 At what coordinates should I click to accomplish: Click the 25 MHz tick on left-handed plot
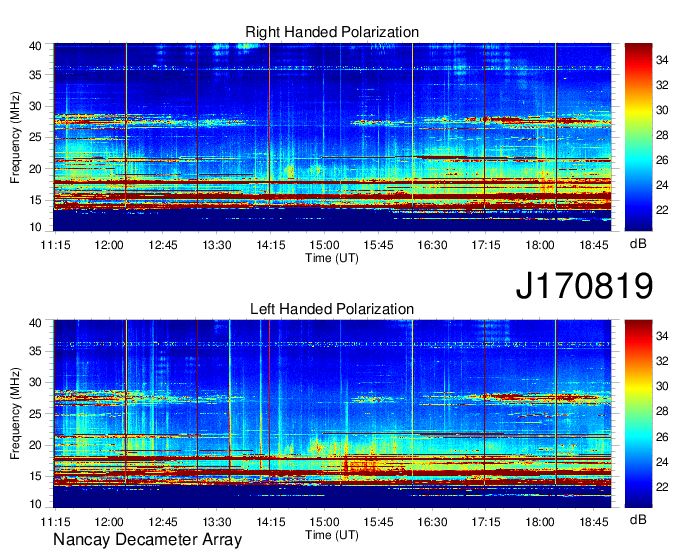35,414
